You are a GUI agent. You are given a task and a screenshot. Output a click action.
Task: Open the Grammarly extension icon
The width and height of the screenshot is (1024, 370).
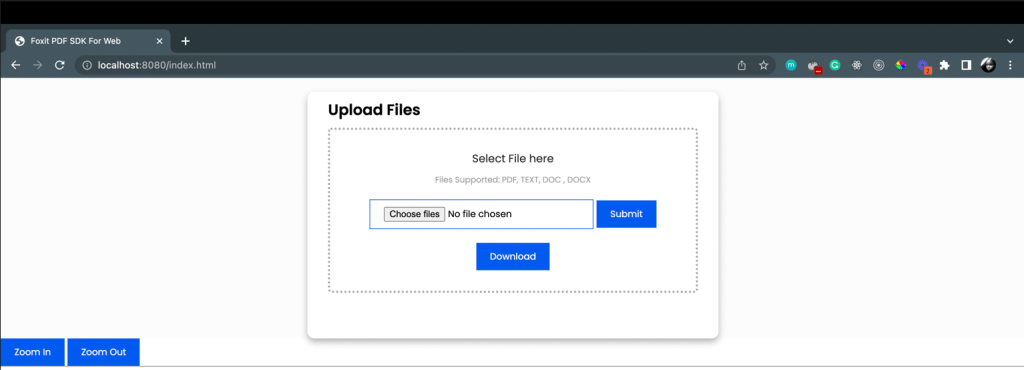835,65
